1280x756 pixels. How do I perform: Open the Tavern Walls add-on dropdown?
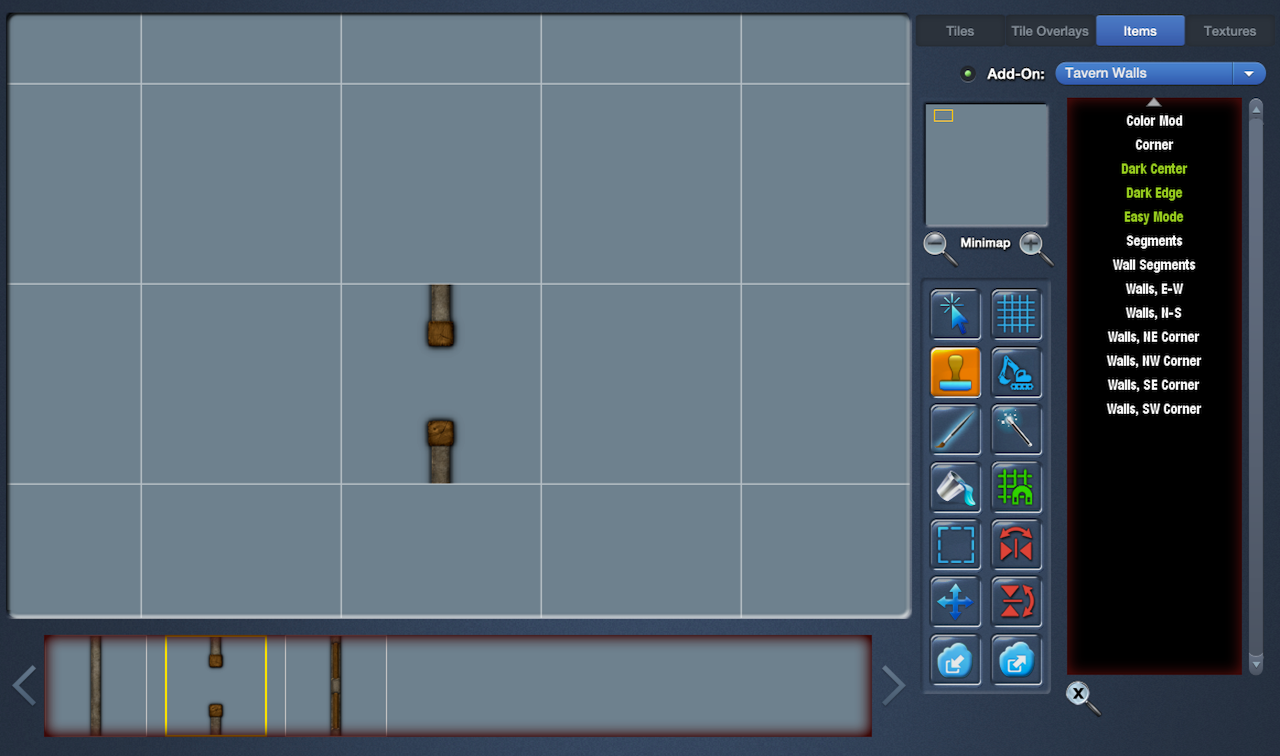pos(1160,73)
